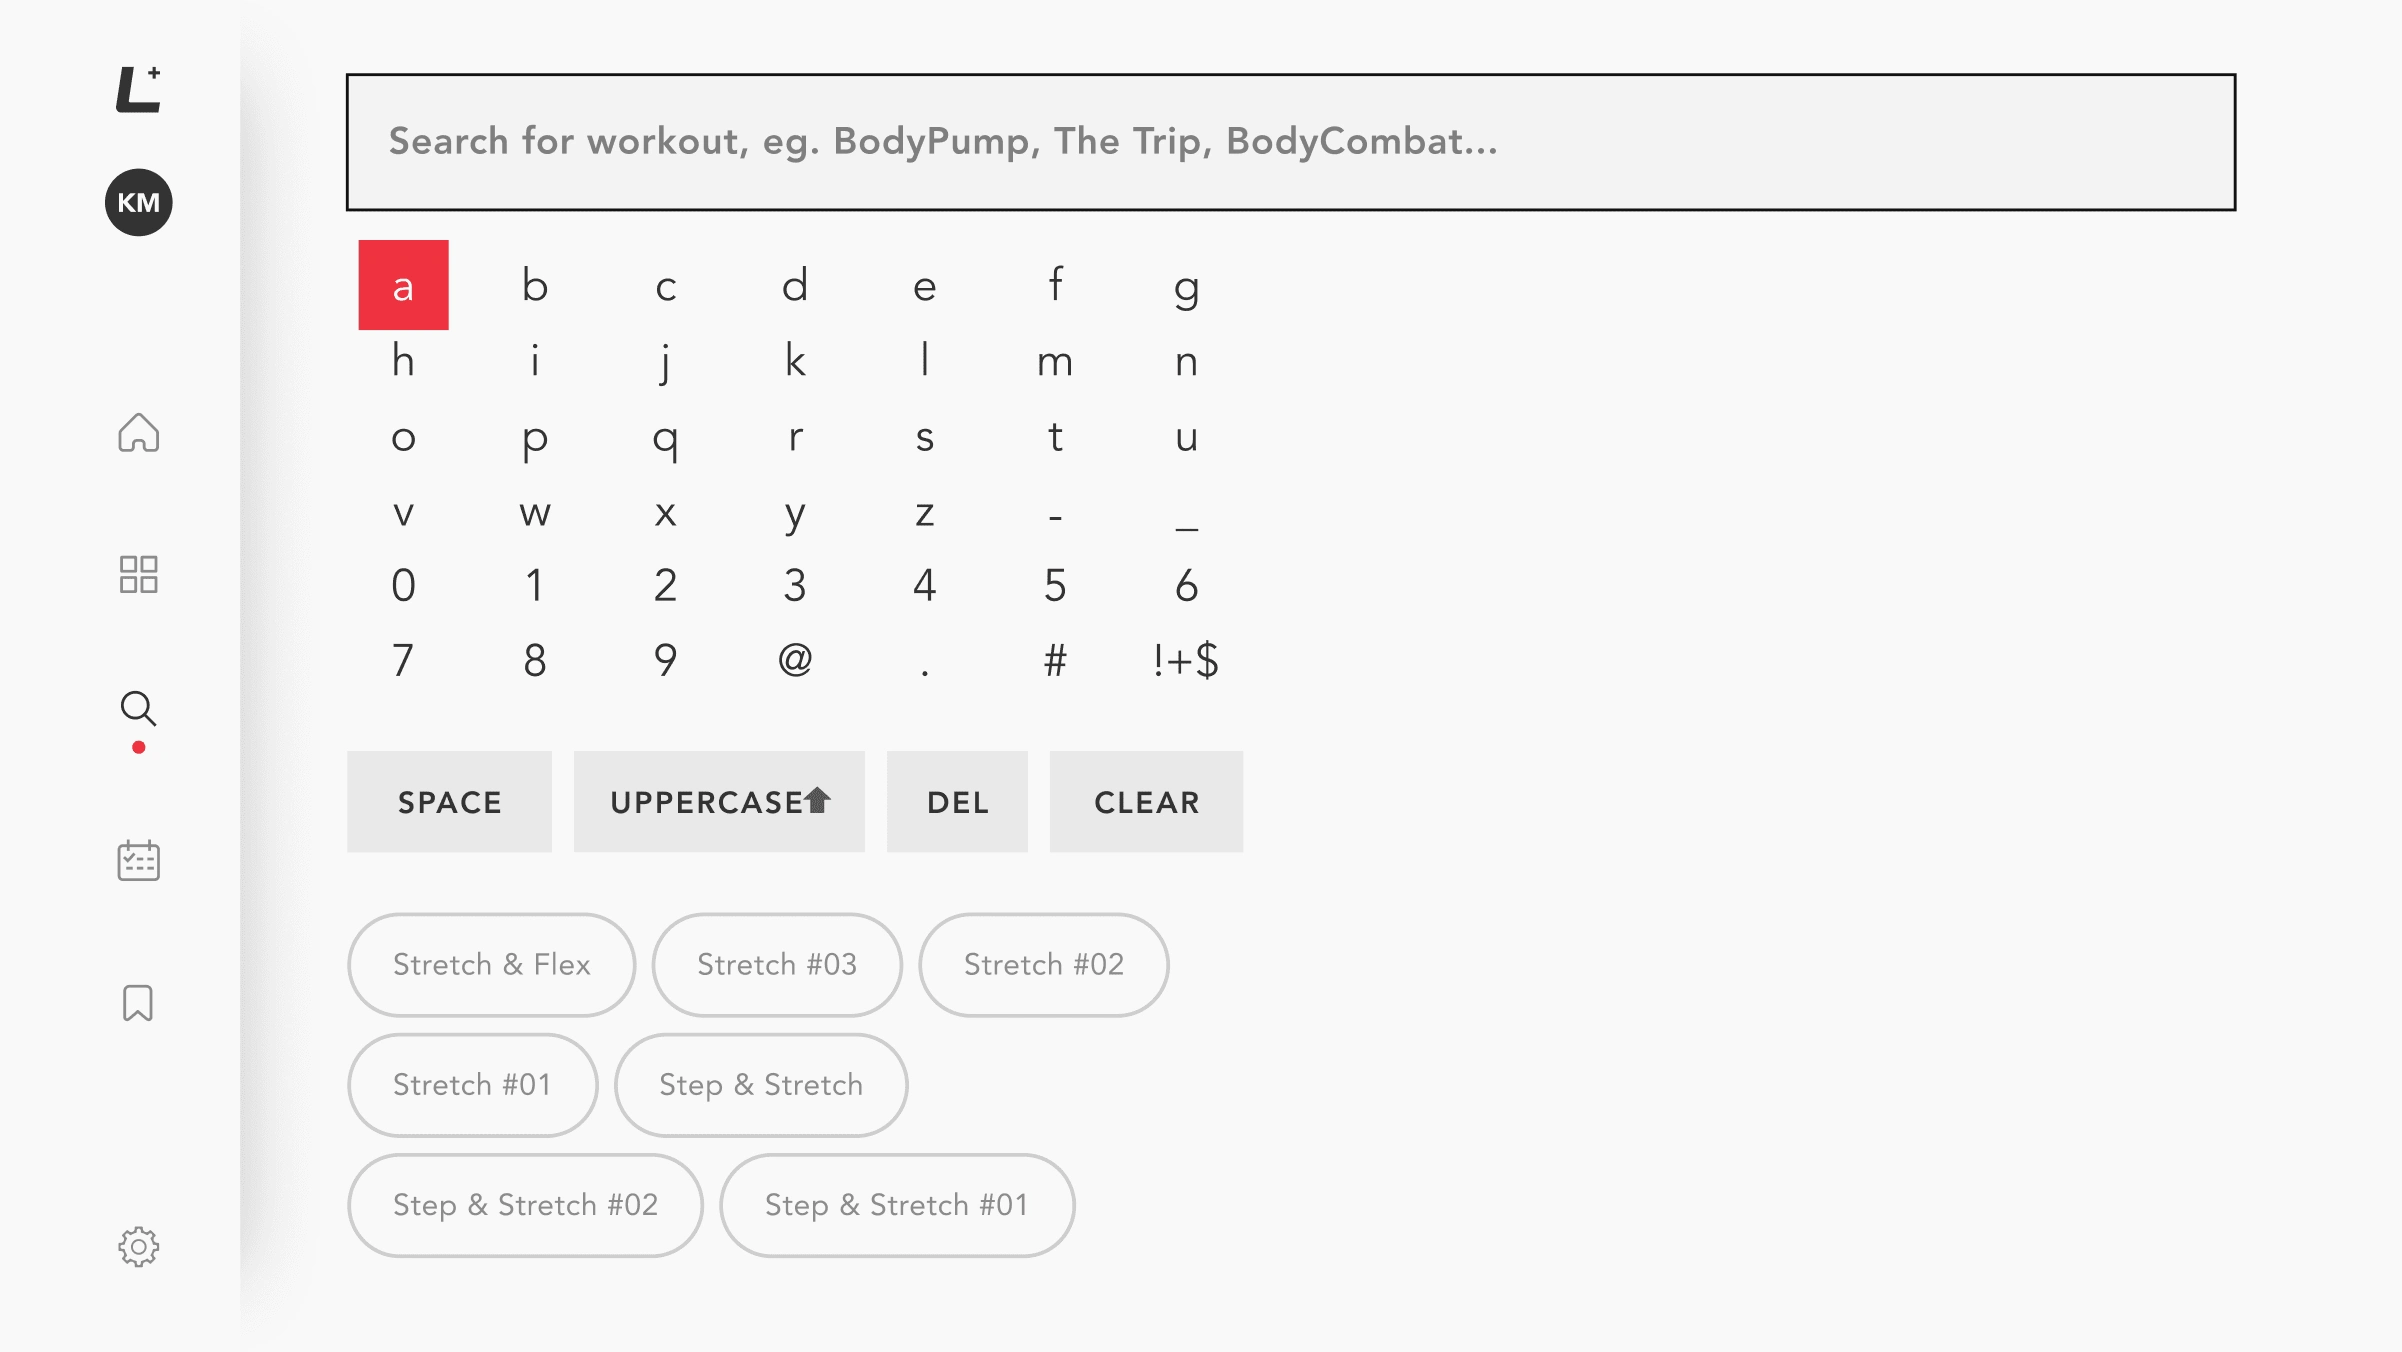Open the settings gear icon
This screenshot has width=2402, height=1352.
coord(138,1247)
